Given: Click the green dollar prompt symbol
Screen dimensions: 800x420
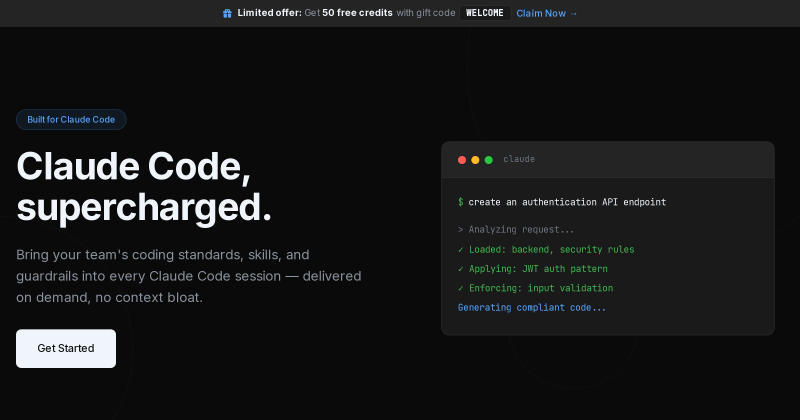Looking at the screenshot, I should click(461, 202).
